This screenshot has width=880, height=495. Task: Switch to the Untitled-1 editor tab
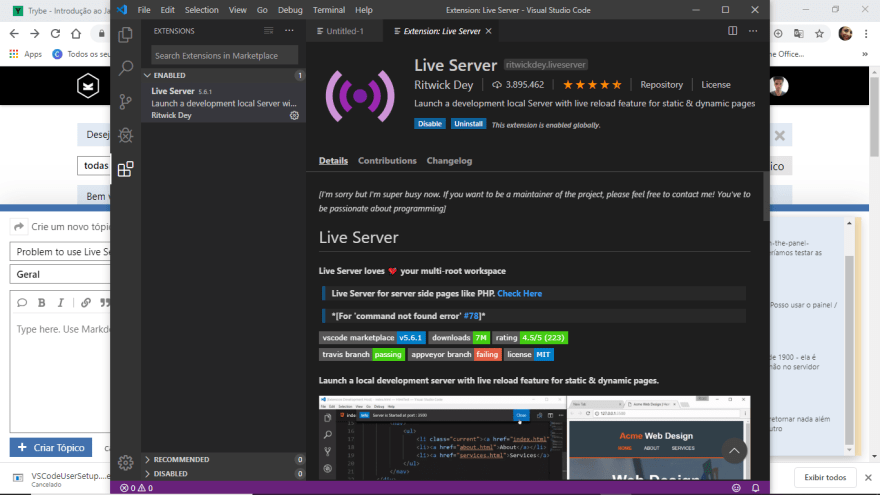click(345, 31)
